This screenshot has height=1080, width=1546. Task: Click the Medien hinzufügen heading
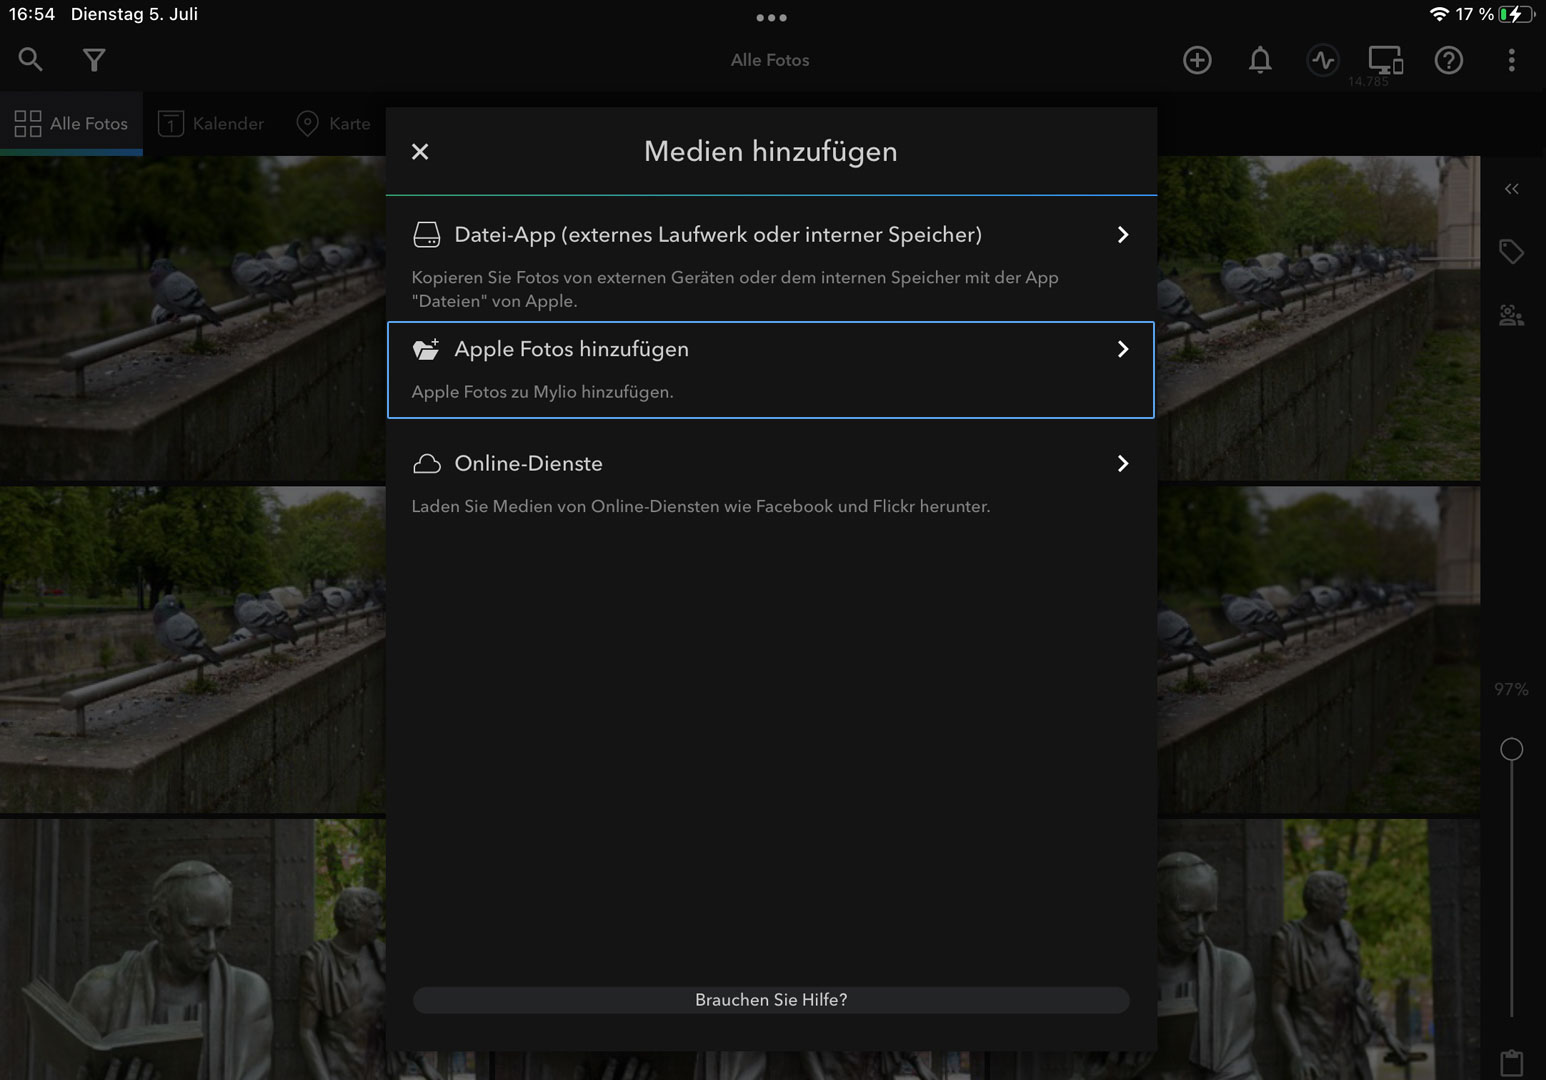[x=771, y=151]
